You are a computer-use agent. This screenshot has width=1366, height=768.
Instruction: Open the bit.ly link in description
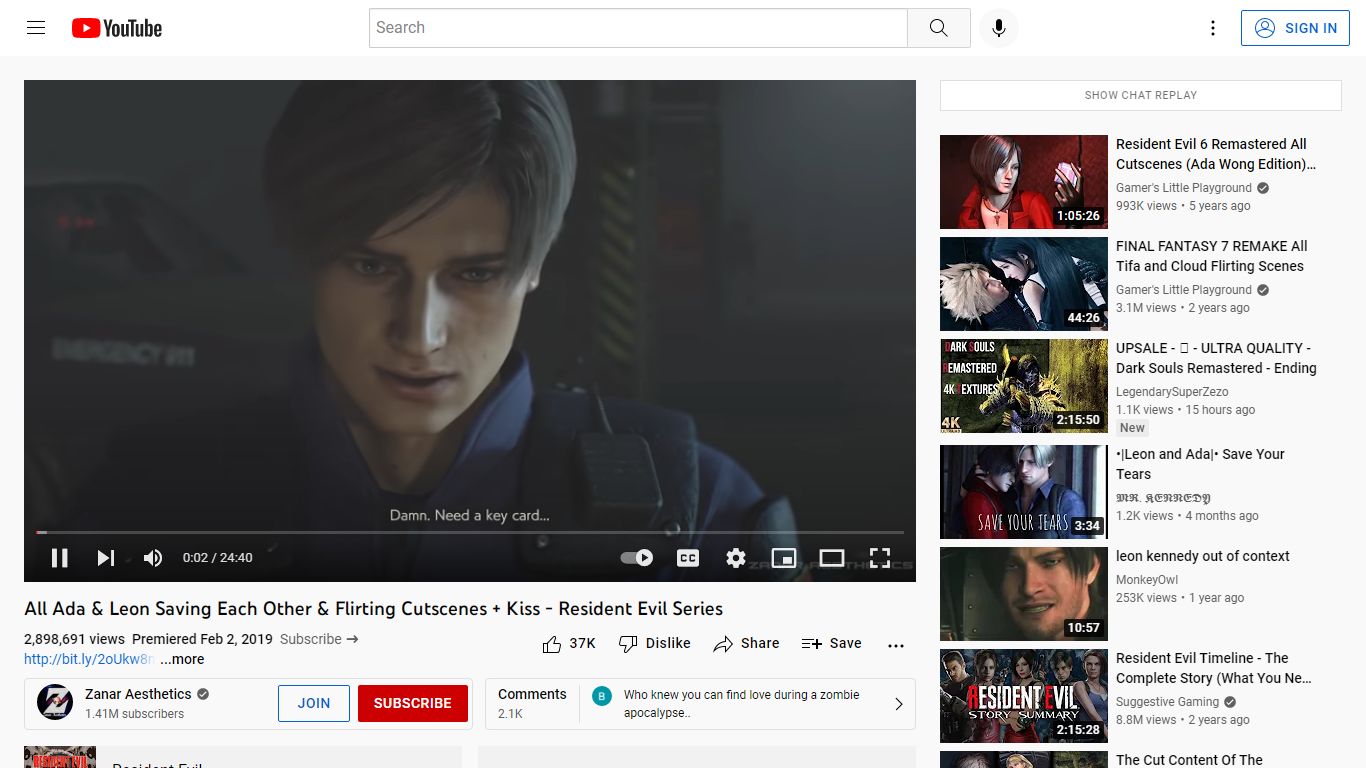click(x=89, y=659)
